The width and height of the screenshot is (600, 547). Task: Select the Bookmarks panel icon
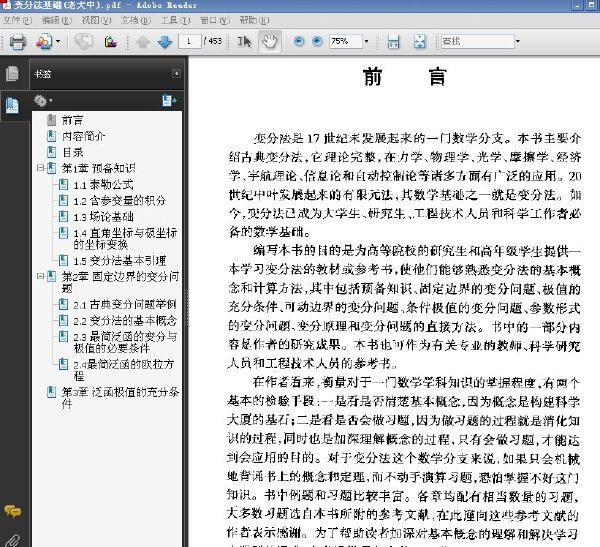[12, 105]
